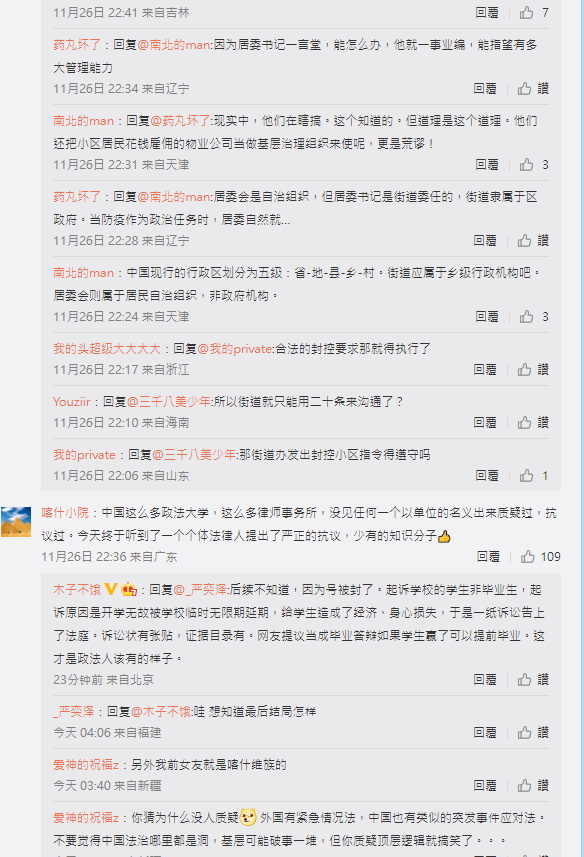Reply to 南北的man's 22:31 comment
This screenshot has height=857, width=584.
point(486,165)
